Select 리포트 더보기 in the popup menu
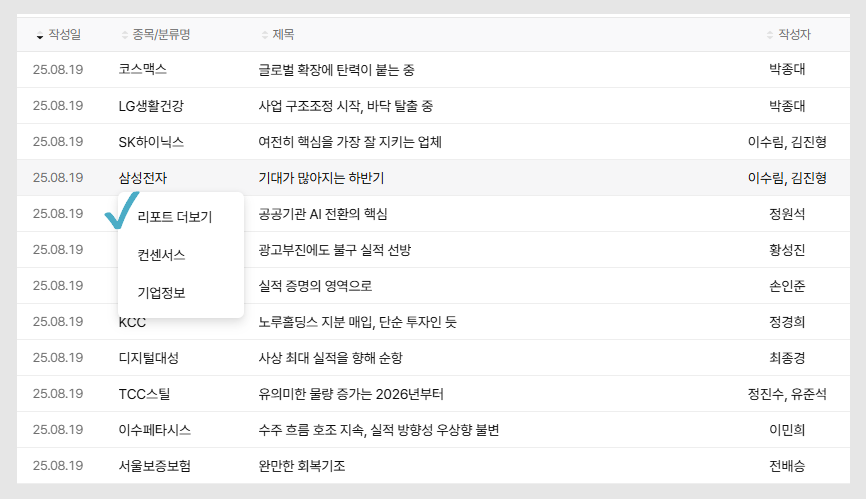Screen dimensions: 866x499 175,216
